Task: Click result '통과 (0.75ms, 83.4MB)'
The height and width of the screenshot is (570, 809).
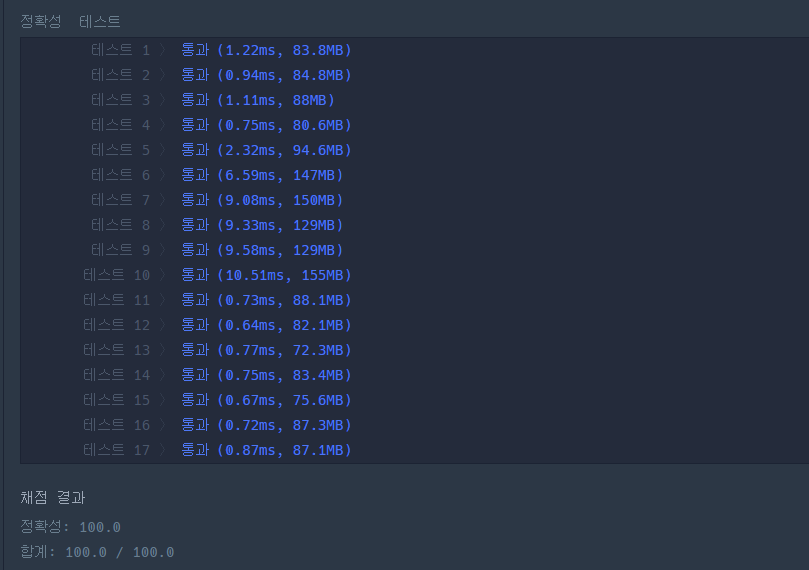Action: 266,375
